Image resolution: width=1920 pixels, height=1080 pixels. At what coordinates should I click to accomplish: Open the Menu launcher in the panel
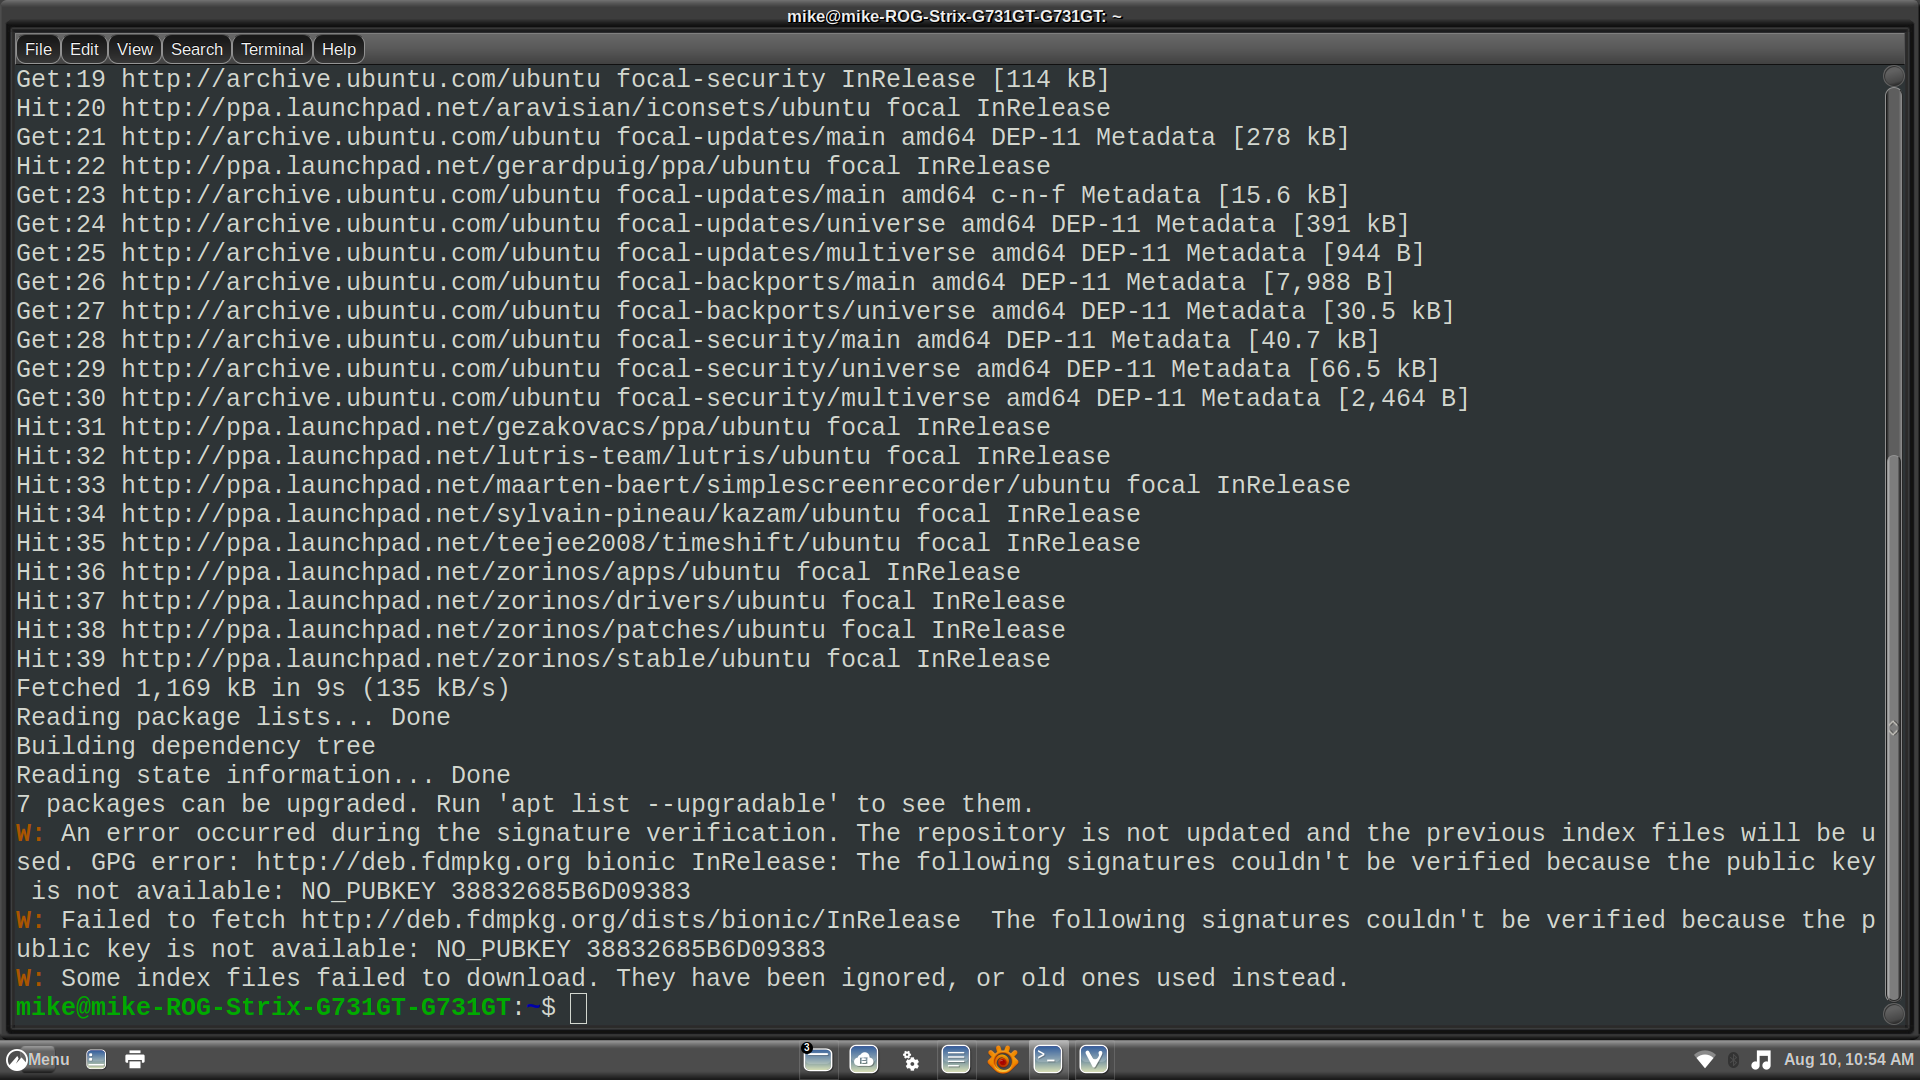coord(38,1059)
